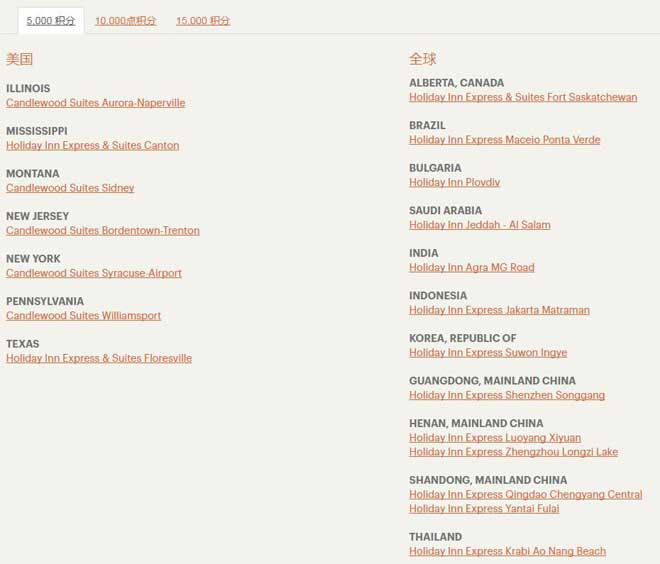Viewport: 660px width, 564px height.
Task: Click the INDIA label
Action: point(423,253)
